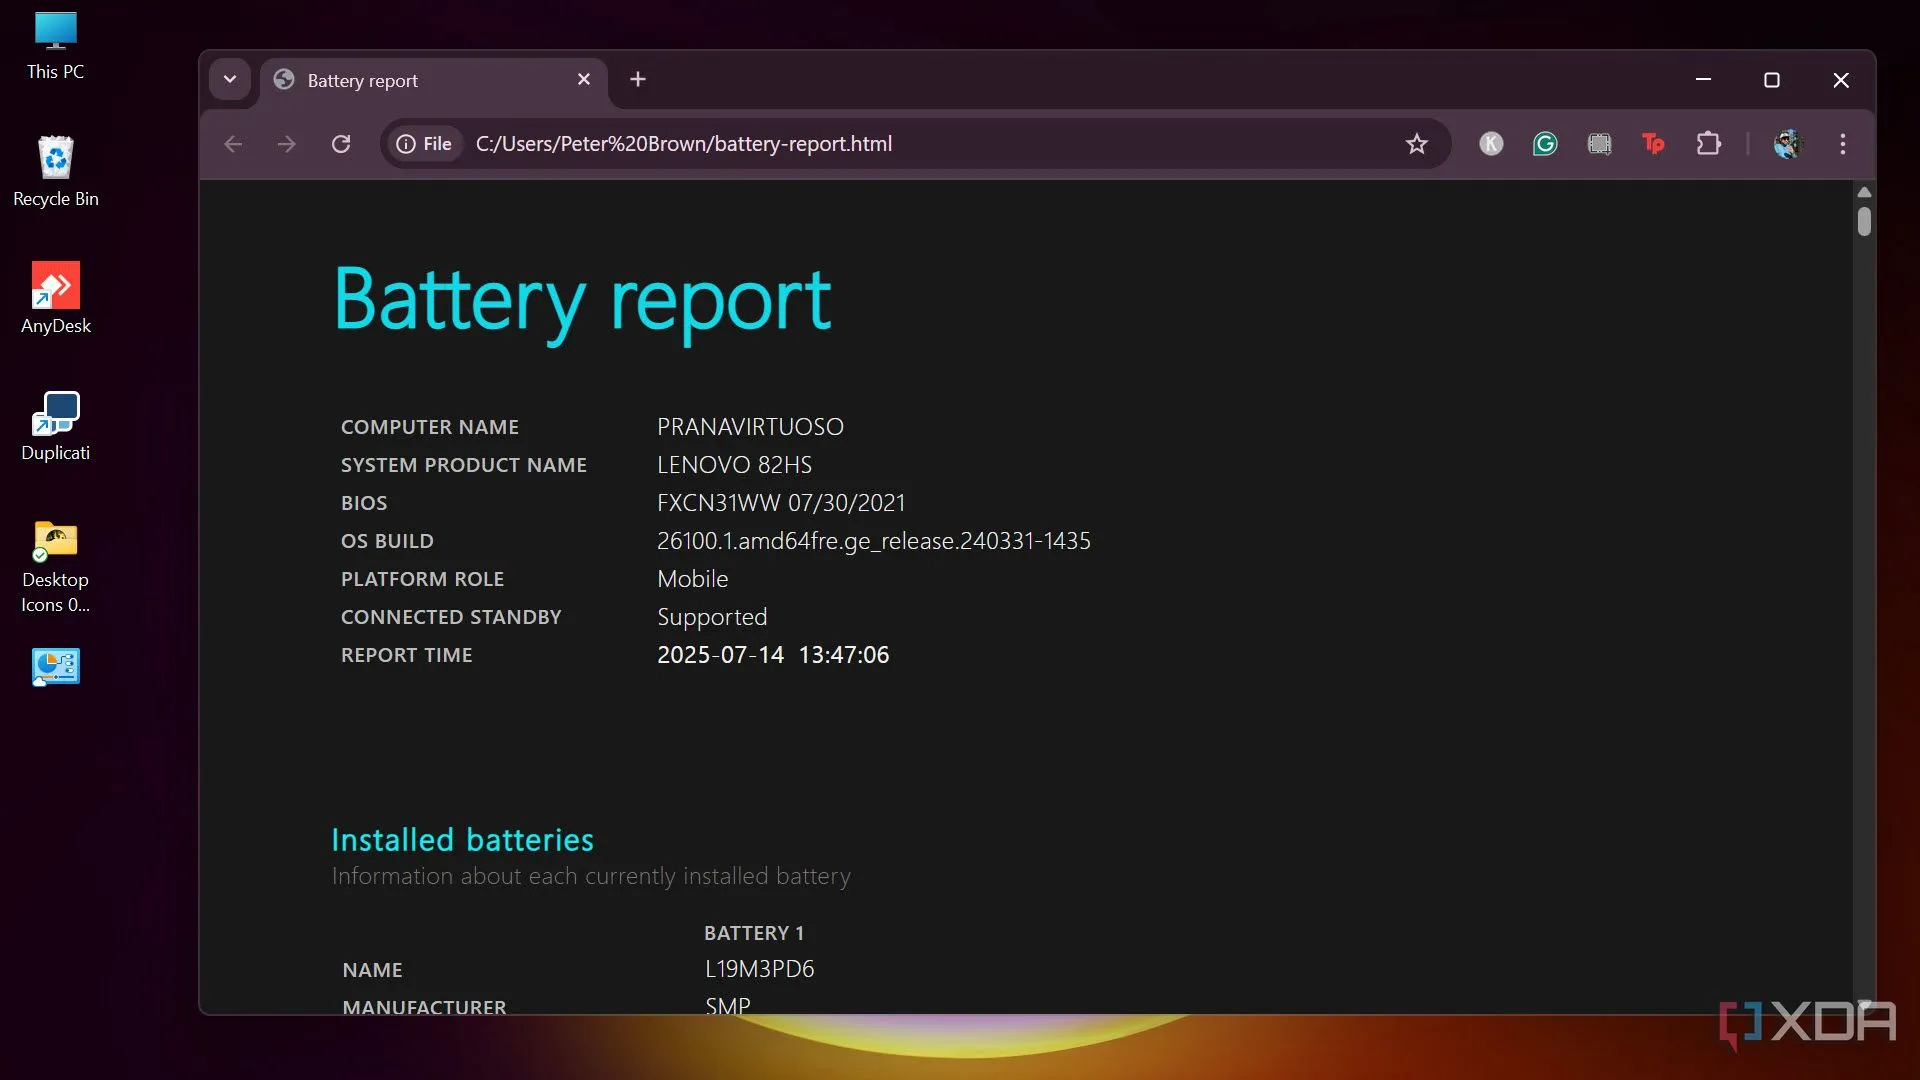View site info via File chip
Viewport: 1920px width, 1080px height.
point(425,144)
